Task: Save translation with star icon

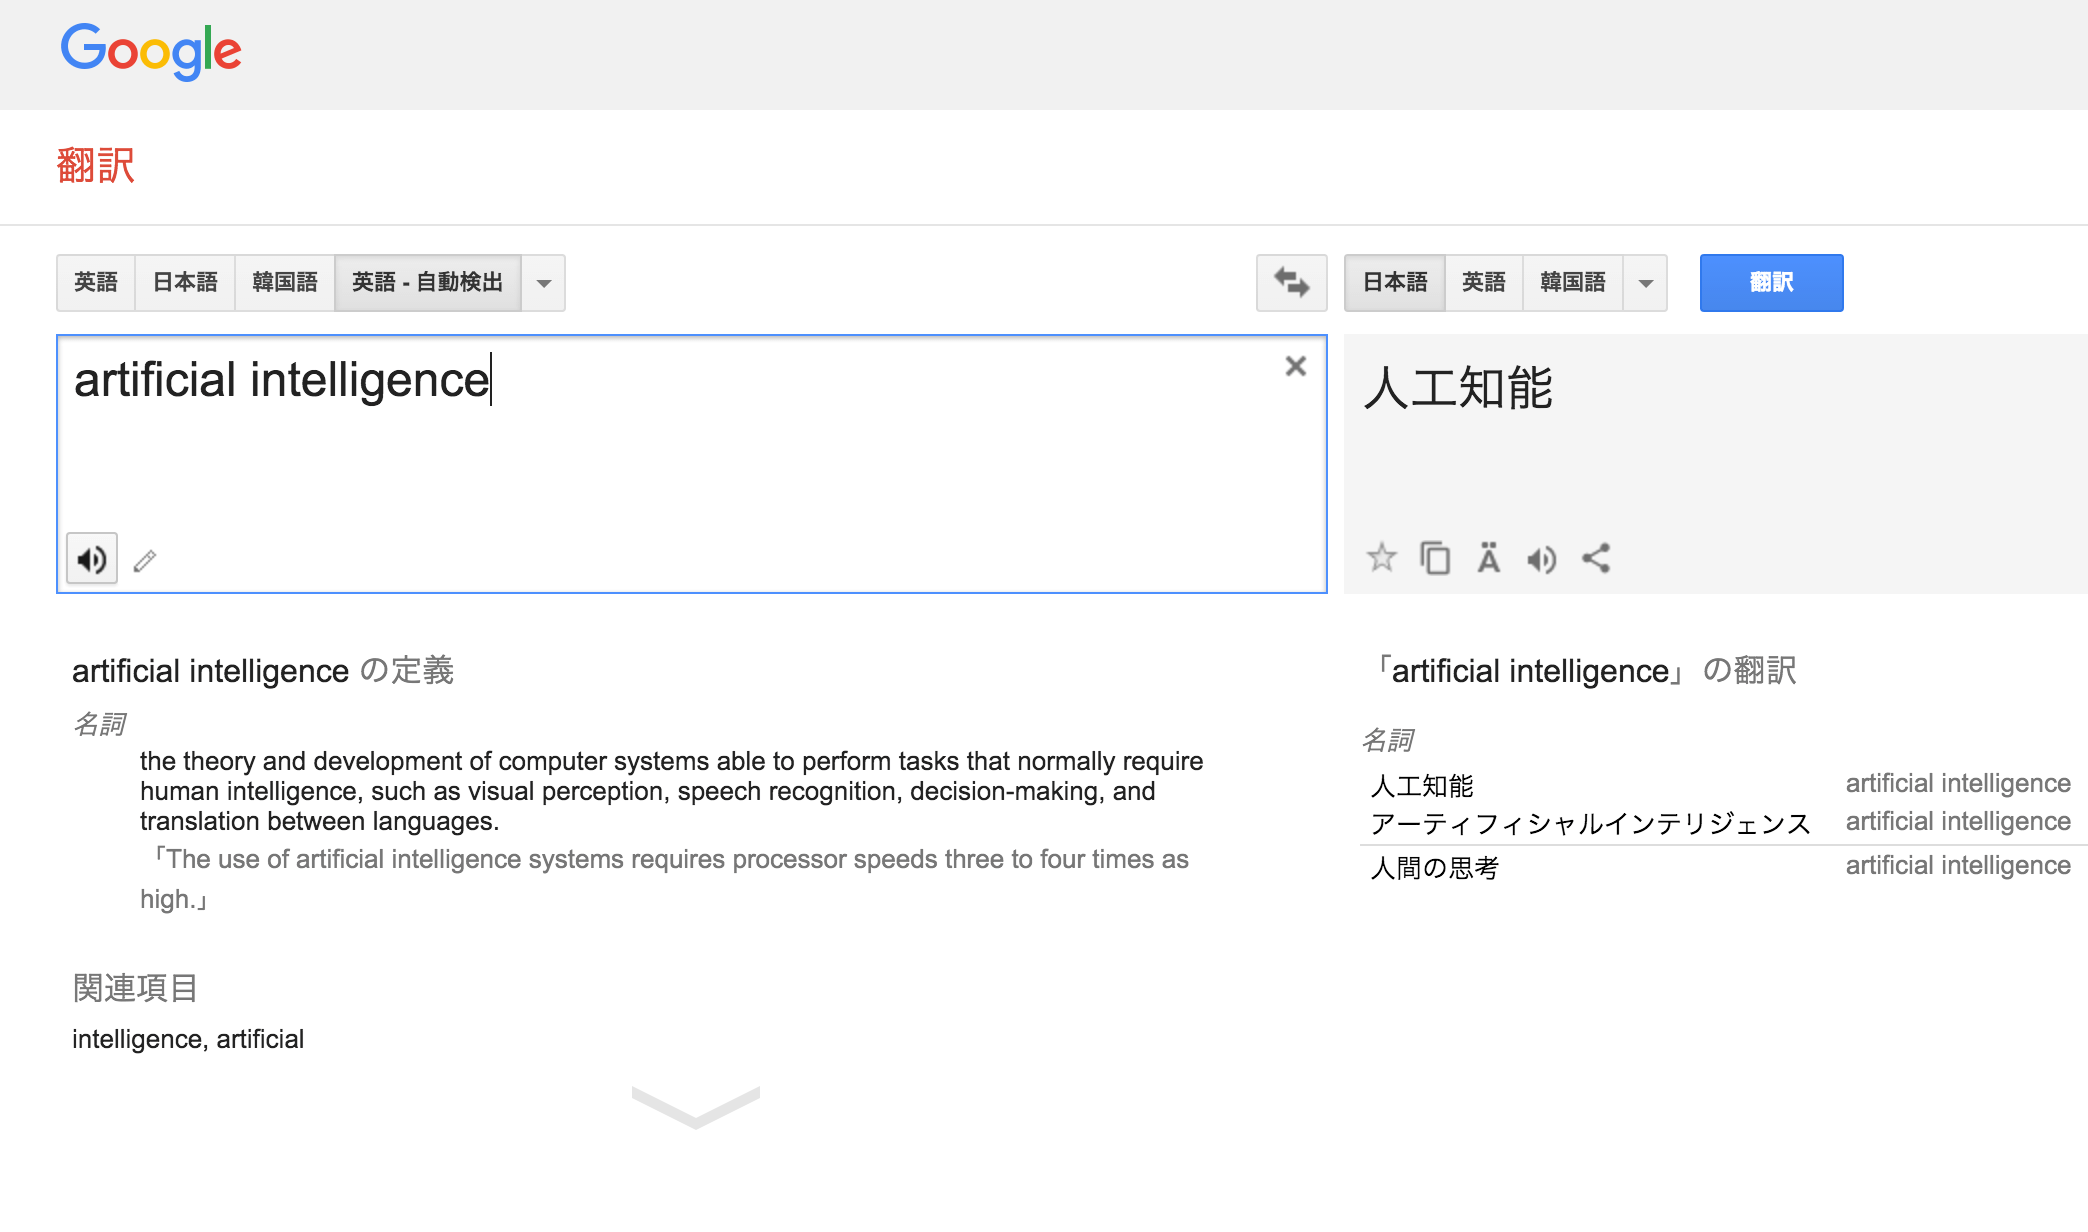Action: (x=1381, y=557)
